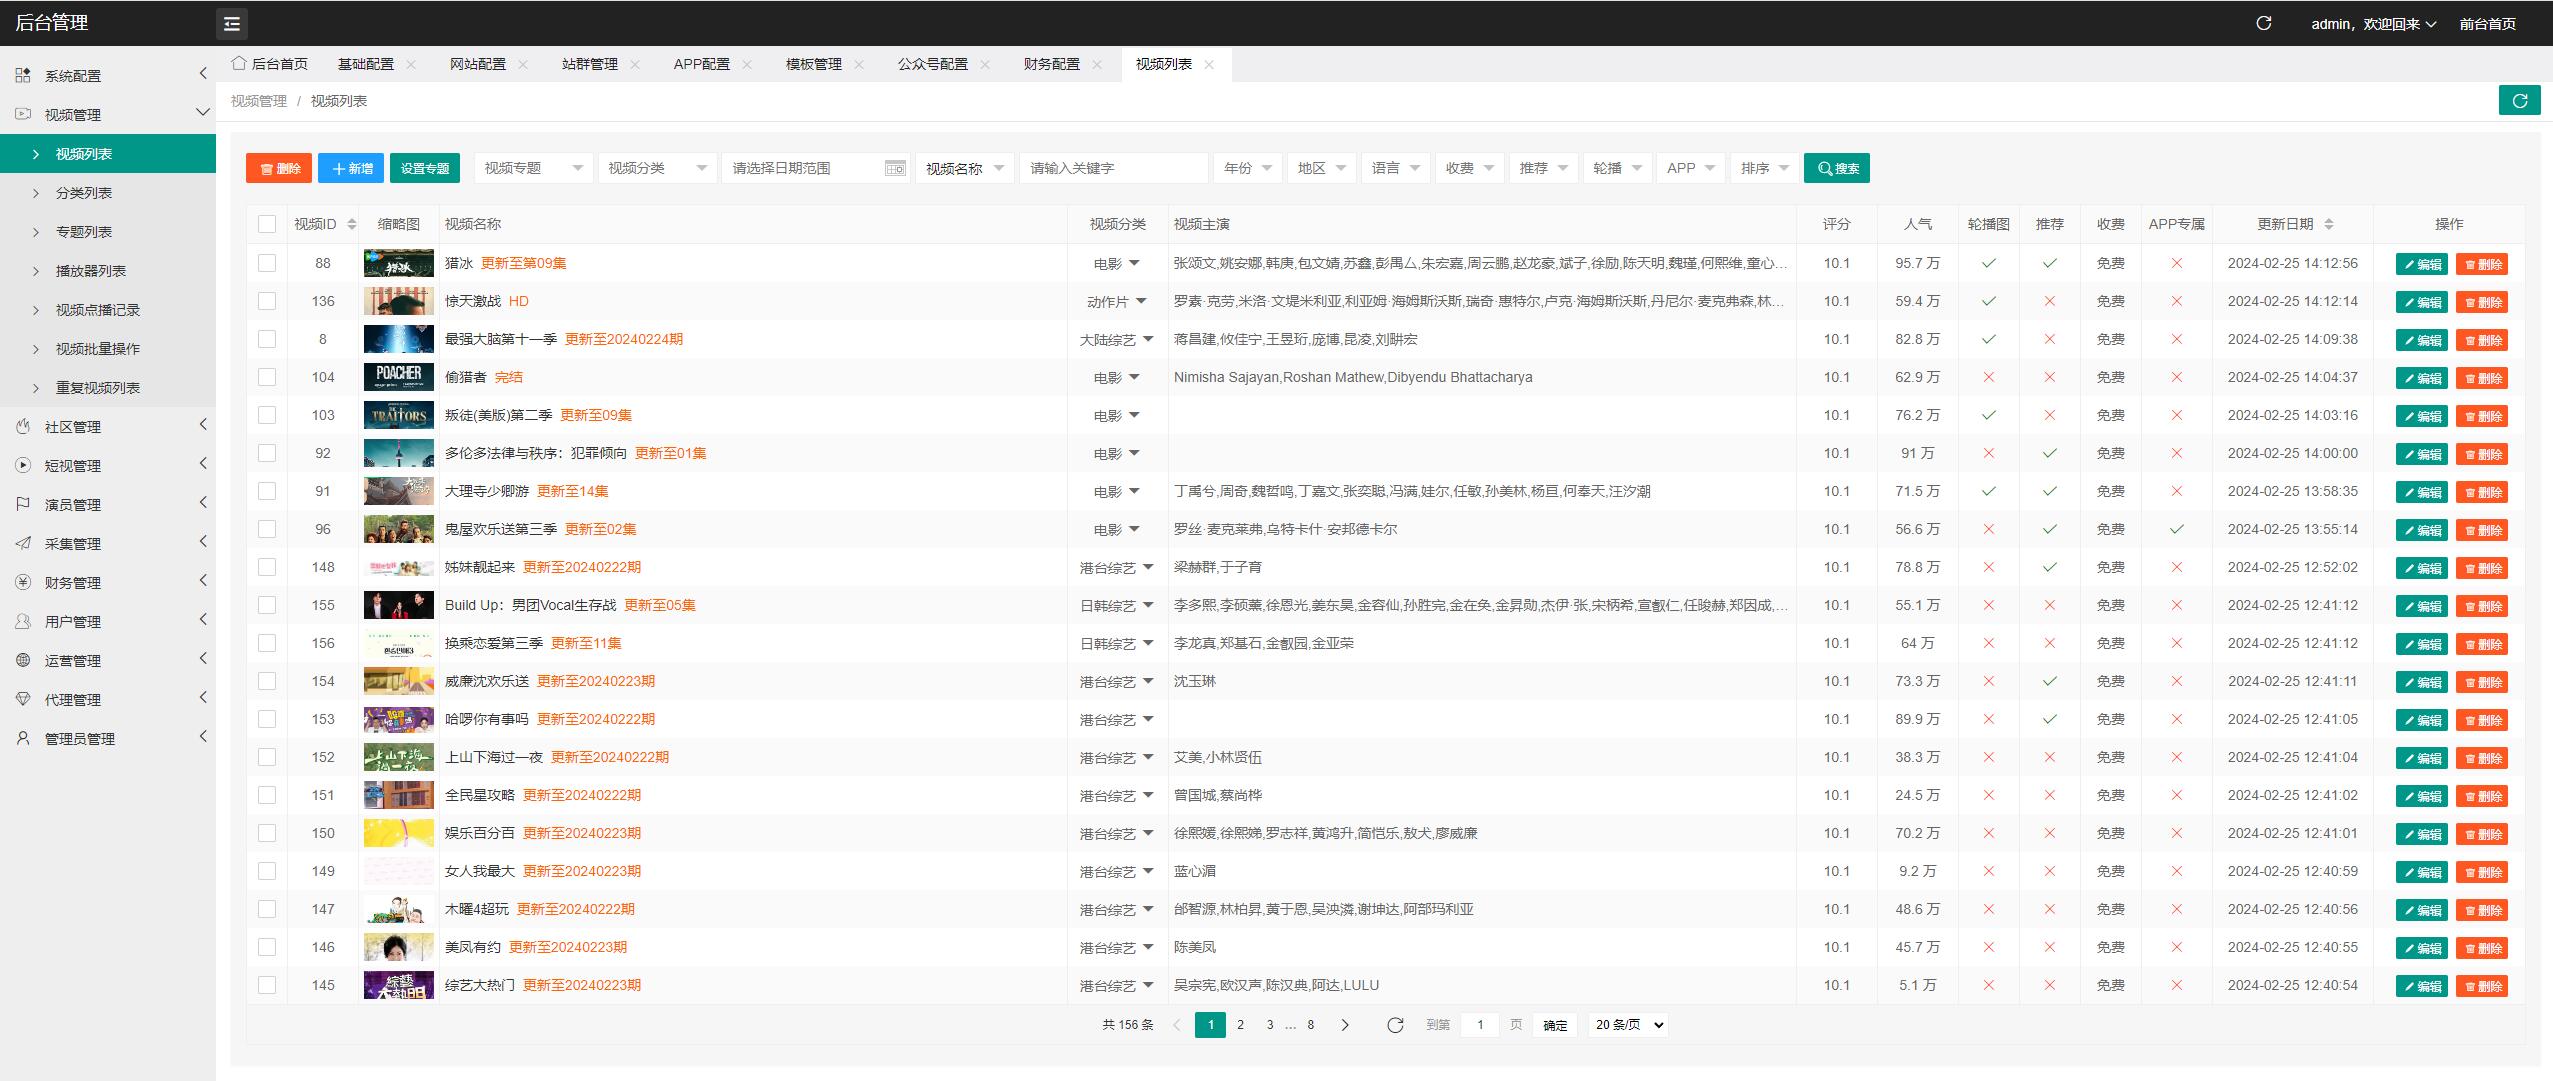
Task: Switch to the 财务配置 tab
Action: (x=1052, y=64)
